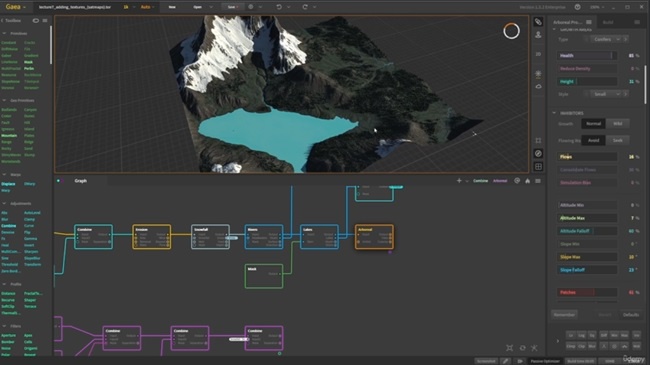The height and width of the screenshot is (365, 650).
Task: Click the redo arrow icon
Action: pyautogui.click(x=305, y=7)
